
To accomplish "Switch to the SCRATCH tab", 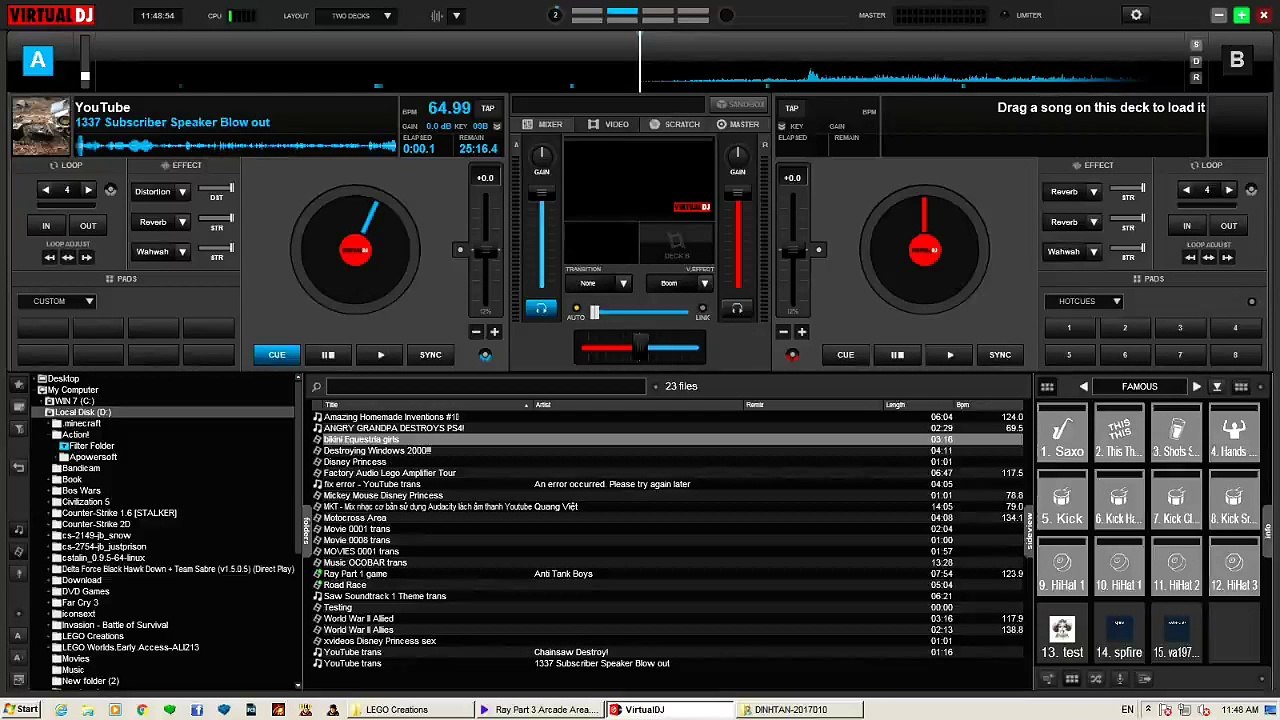I will (675, 124).
